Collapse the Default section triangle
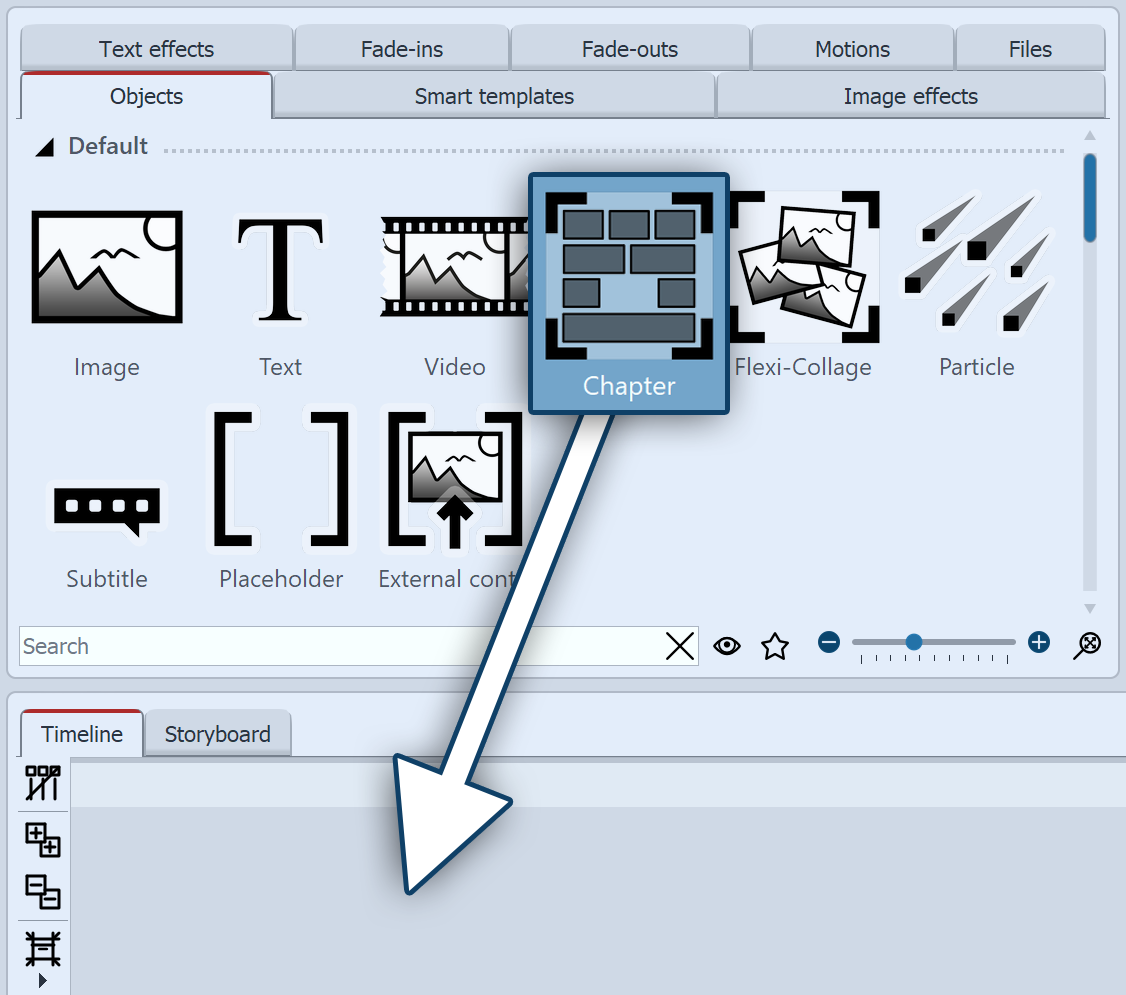Image resolution: width=1126 pixels, height=995 pixels. pos(44,147)
